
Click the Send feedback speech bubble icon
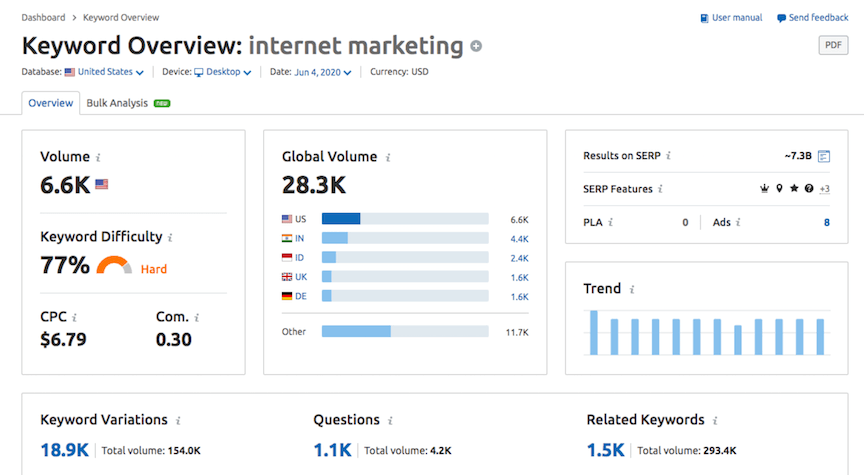(x=781, y=18)
